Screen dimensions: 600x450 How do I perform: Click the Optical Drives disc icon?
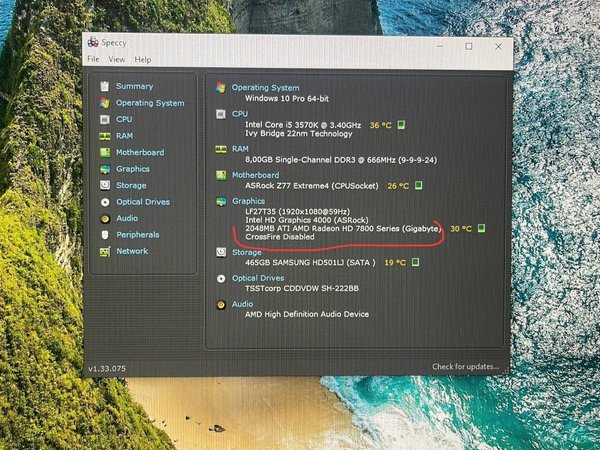tap(103, 202)
